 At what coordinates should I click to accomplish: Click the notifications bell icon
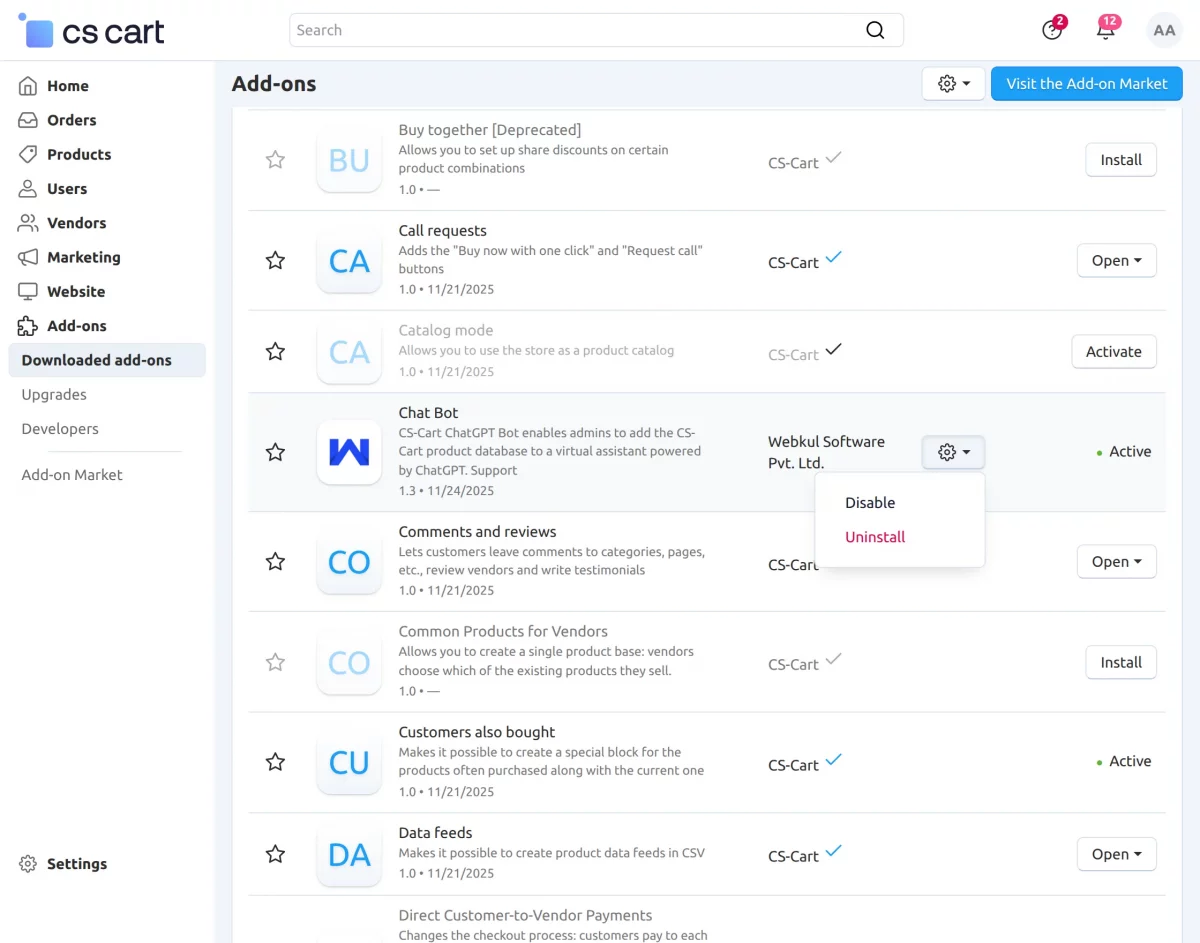(x=1105, y=30)
